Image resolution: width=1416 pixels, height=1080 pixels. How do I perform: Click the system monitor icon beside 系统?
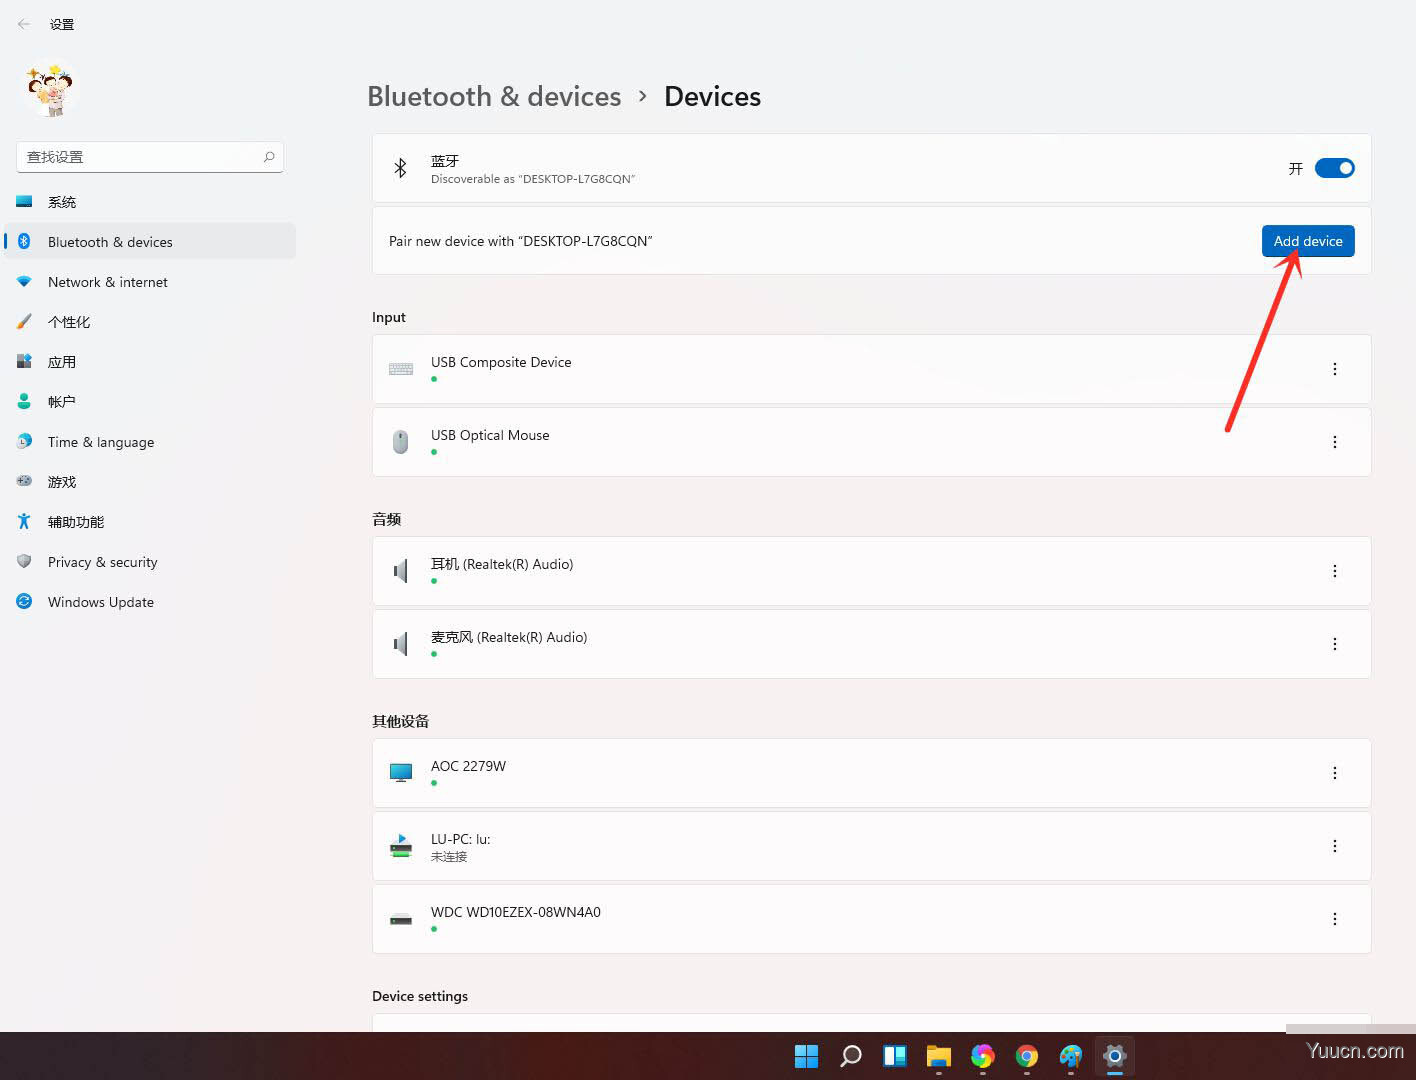pyautogui.click(x=24, y=202)
